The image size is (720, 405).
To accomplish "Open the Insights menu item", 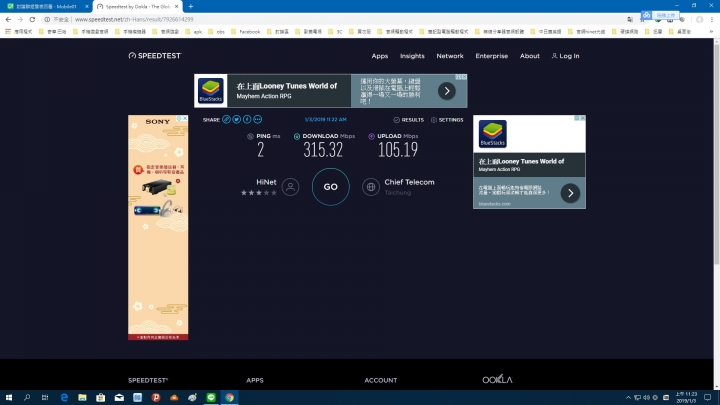I will tap(412, 56).
